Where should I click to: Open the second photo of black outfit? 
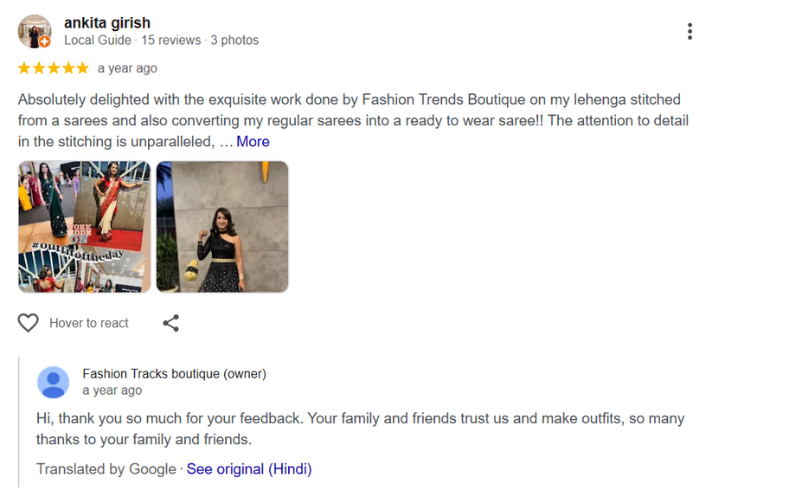(222, 227)
